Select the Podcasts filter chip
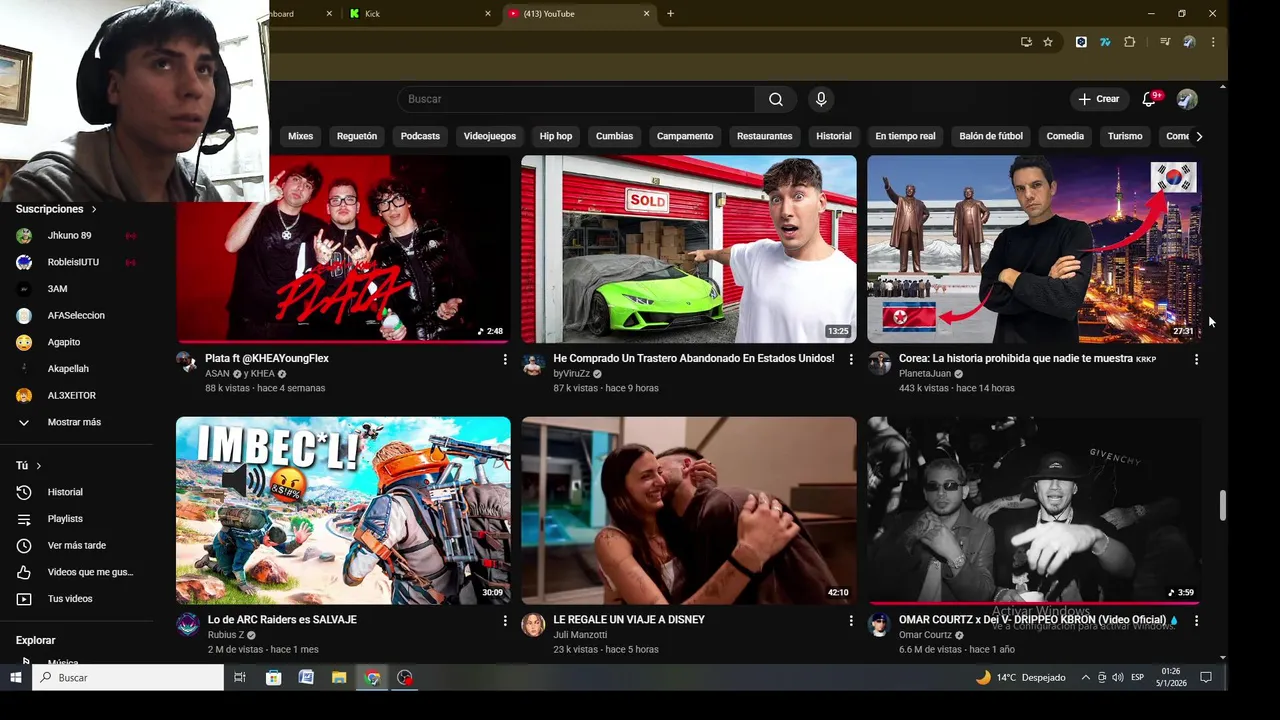This screenshot has height=720, width=1280. [420, 136]
